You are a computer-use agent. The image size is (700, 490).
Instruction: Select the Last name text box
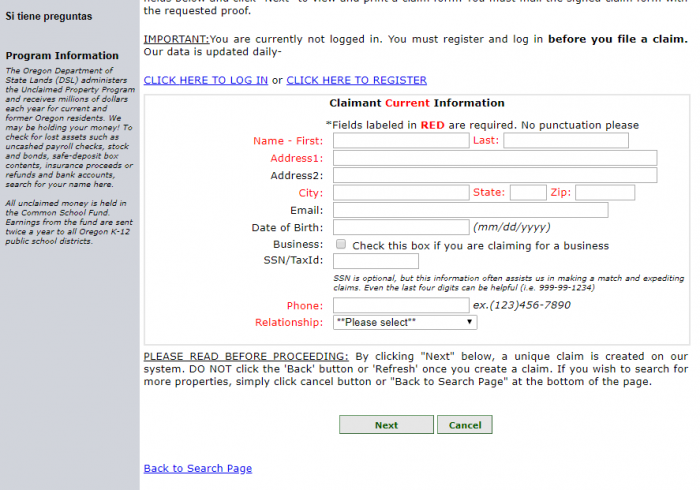[566, 141]
